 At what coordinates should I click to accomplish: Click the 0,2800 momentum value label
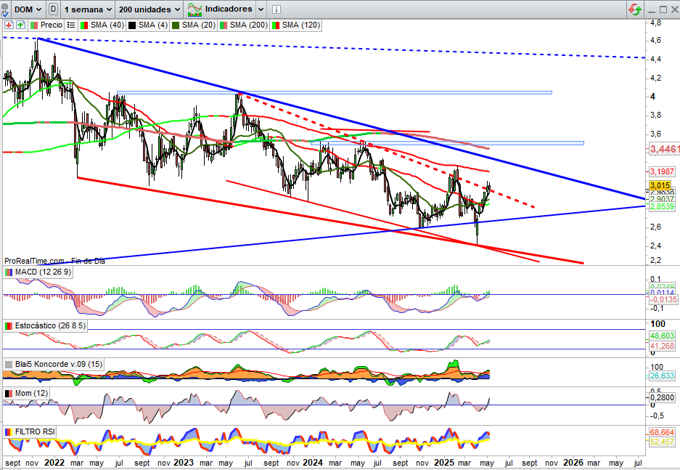coord(664,398)
